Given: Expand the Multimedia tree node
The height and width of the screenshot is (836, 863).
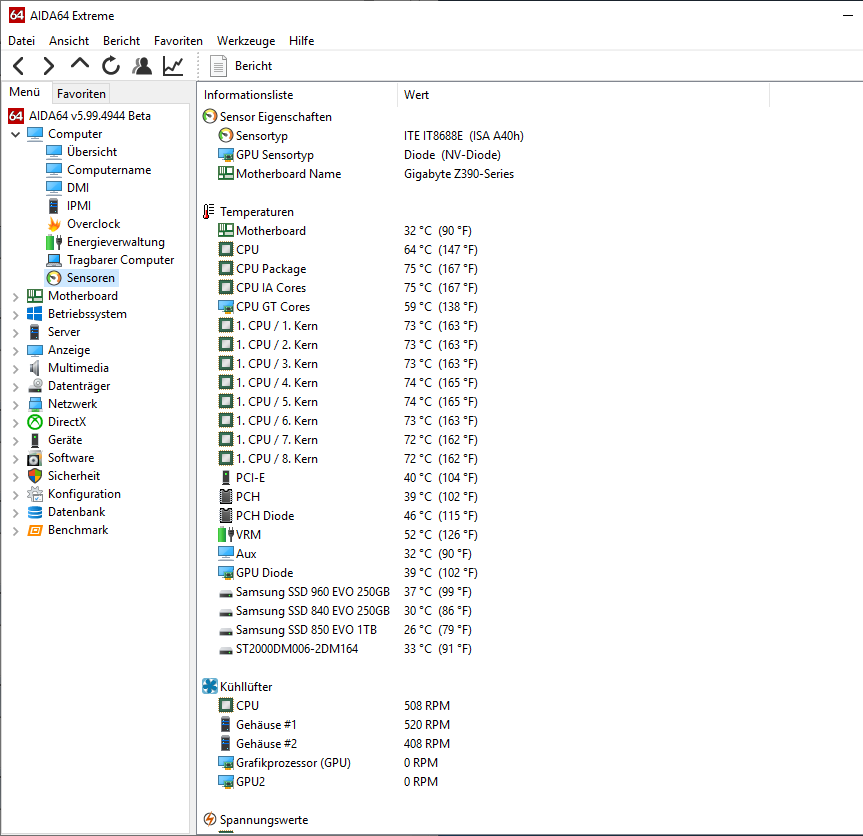Looking at the screenshot, I should pyautogui.click(x=15, y=369).
